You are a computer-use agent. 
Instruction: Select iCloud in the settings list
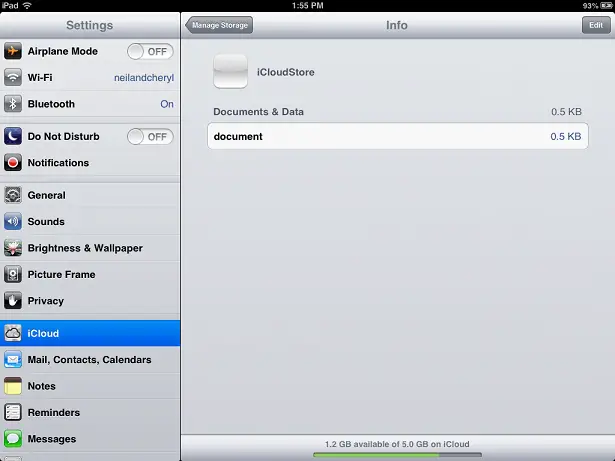pos(90,333)
